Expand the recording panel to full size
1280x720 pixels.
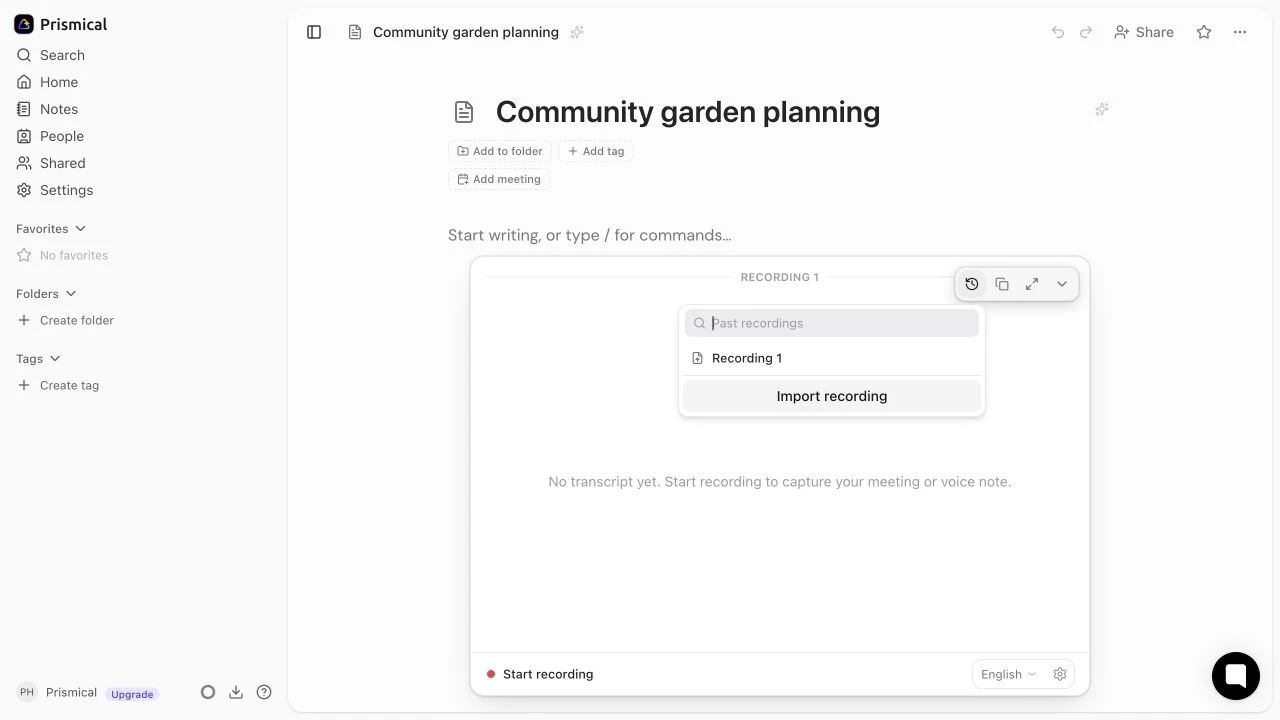pyautogui.click(x=1032, y=284)
